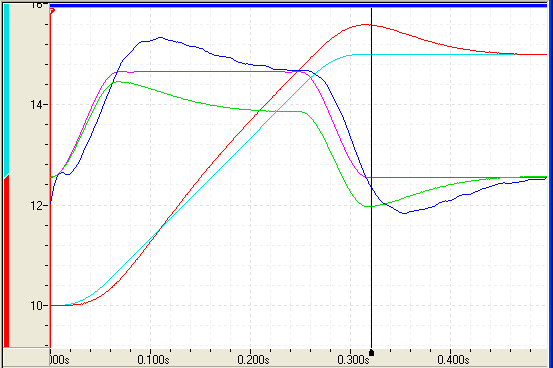This screenshot has width=553, height=368.
Task: Click the blue curve's lowest dip
Action: pyautogui.click(x=404, y=213)
